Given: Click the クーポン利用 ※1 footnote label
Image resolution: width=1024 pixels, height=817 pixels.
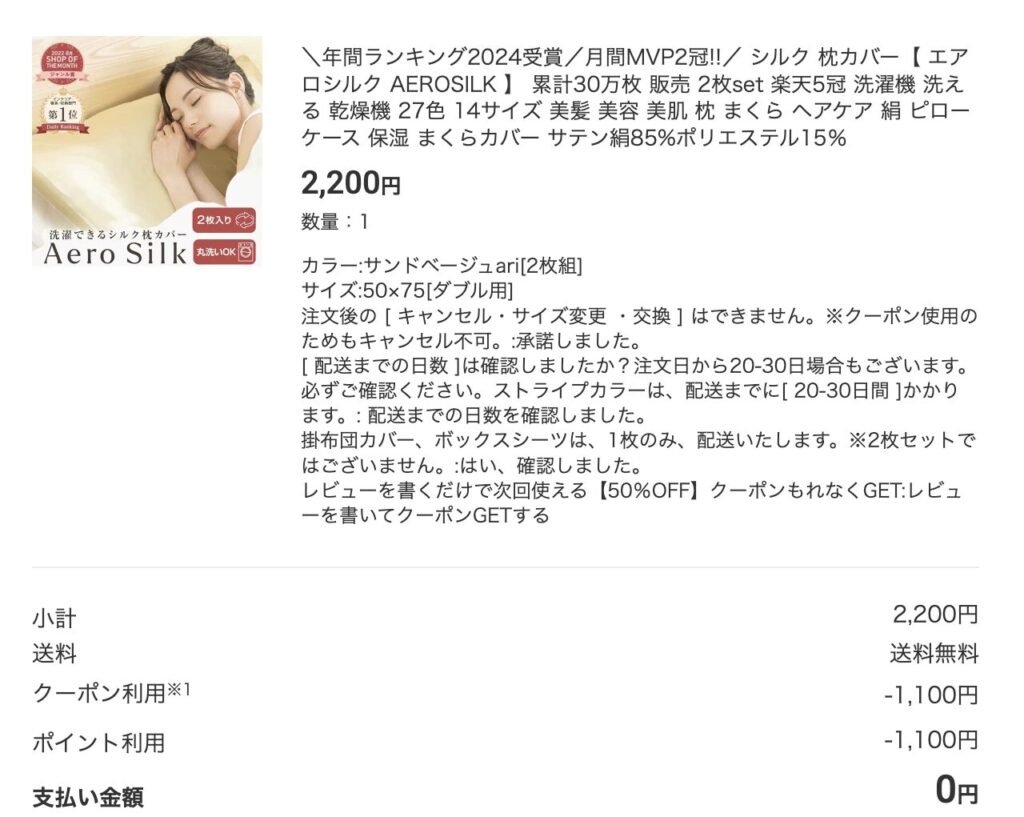Looking at the screenshot, I should (x=111, y=693).
